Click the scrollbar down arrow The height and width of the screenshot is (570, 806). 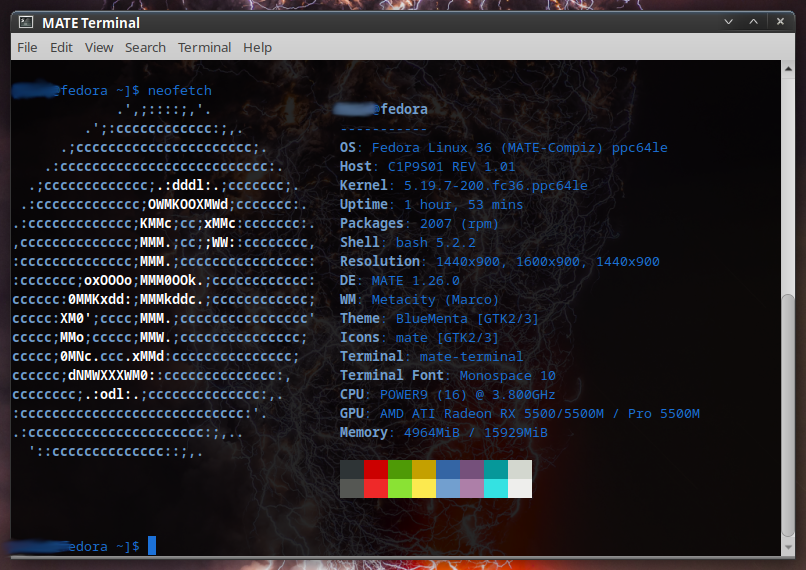click(788, 547)
